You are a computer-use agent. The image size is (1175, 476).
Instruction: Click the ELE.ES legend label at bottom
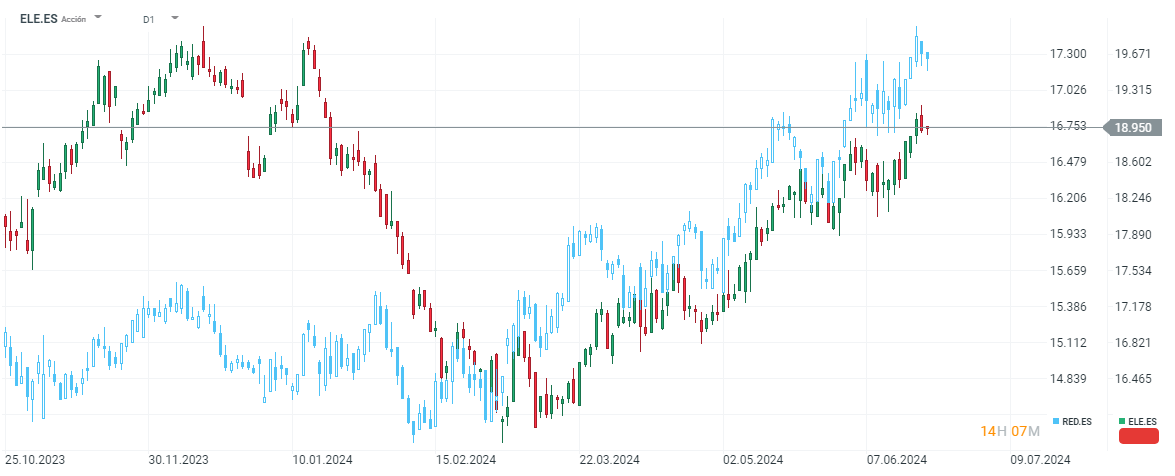coord(1142,422)
